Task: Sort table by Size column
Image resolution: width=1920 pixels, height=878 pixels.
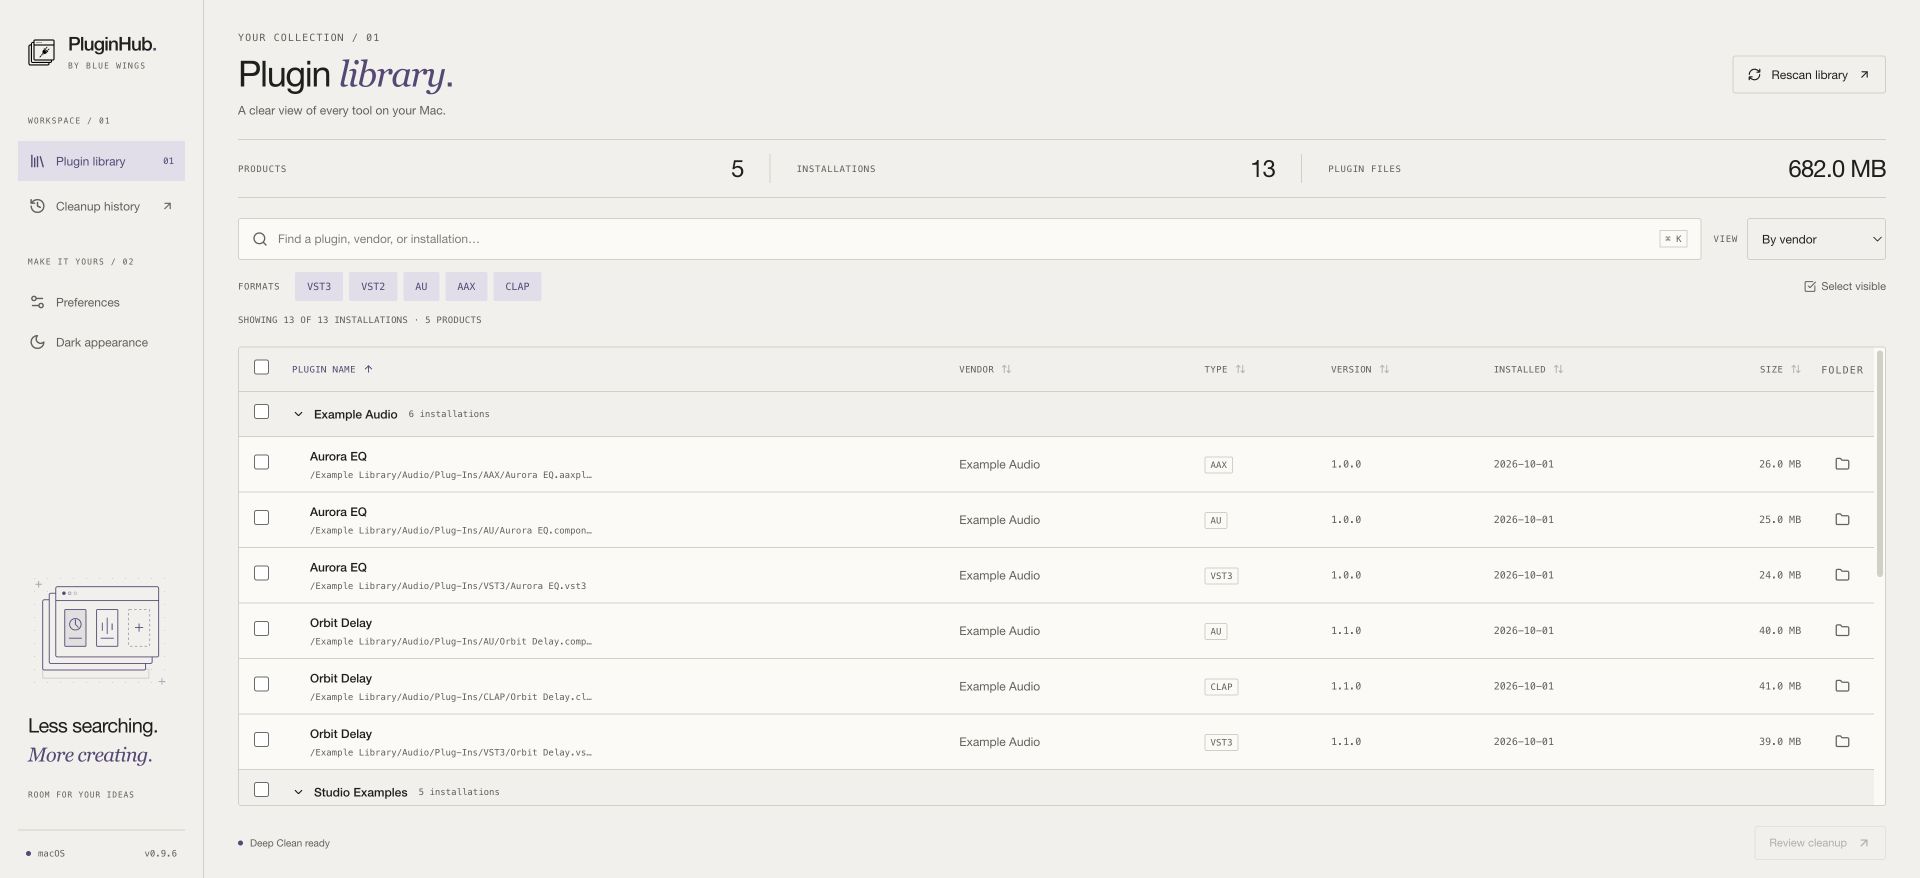Action: tap(1780, 369)
